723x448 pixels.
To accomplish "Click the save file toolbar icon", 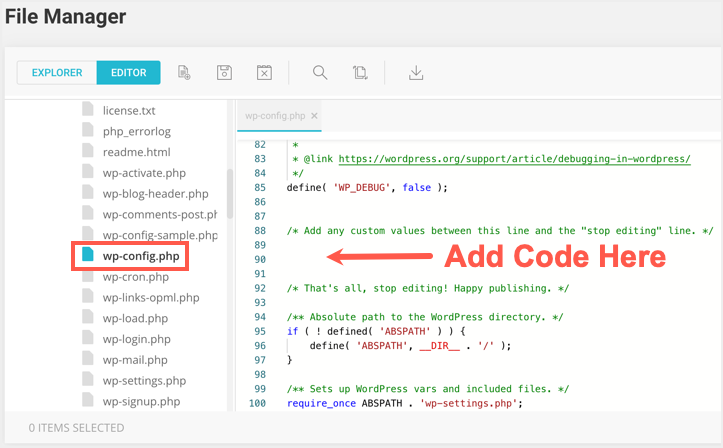I will coord(225,72).
